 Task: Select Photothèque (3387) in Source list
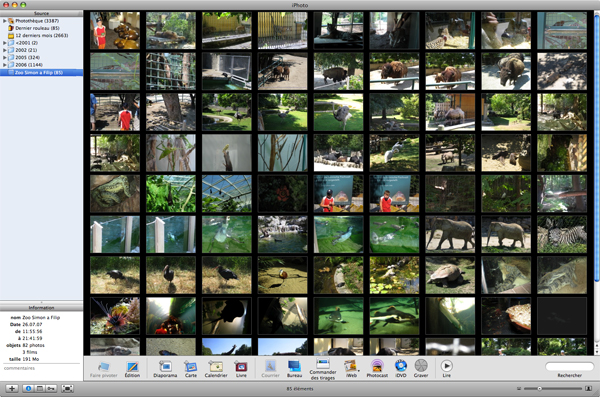tap(41, 21)
